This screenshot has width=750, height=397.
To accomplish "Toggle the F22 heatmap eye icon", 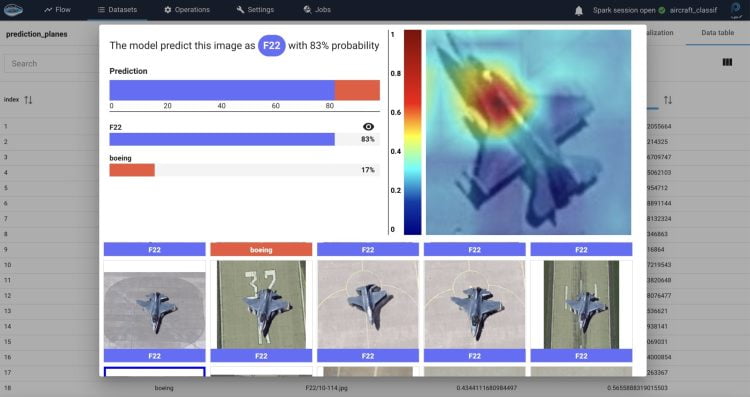I will [368, 127].
